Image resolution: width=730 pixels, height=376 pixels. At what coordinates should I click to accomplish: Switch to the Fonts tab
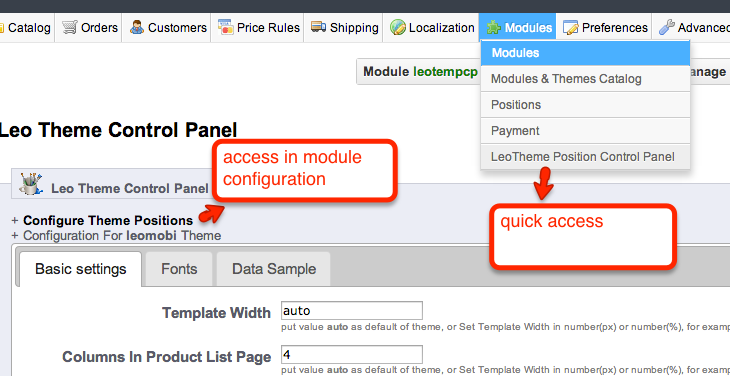point(179,269)
